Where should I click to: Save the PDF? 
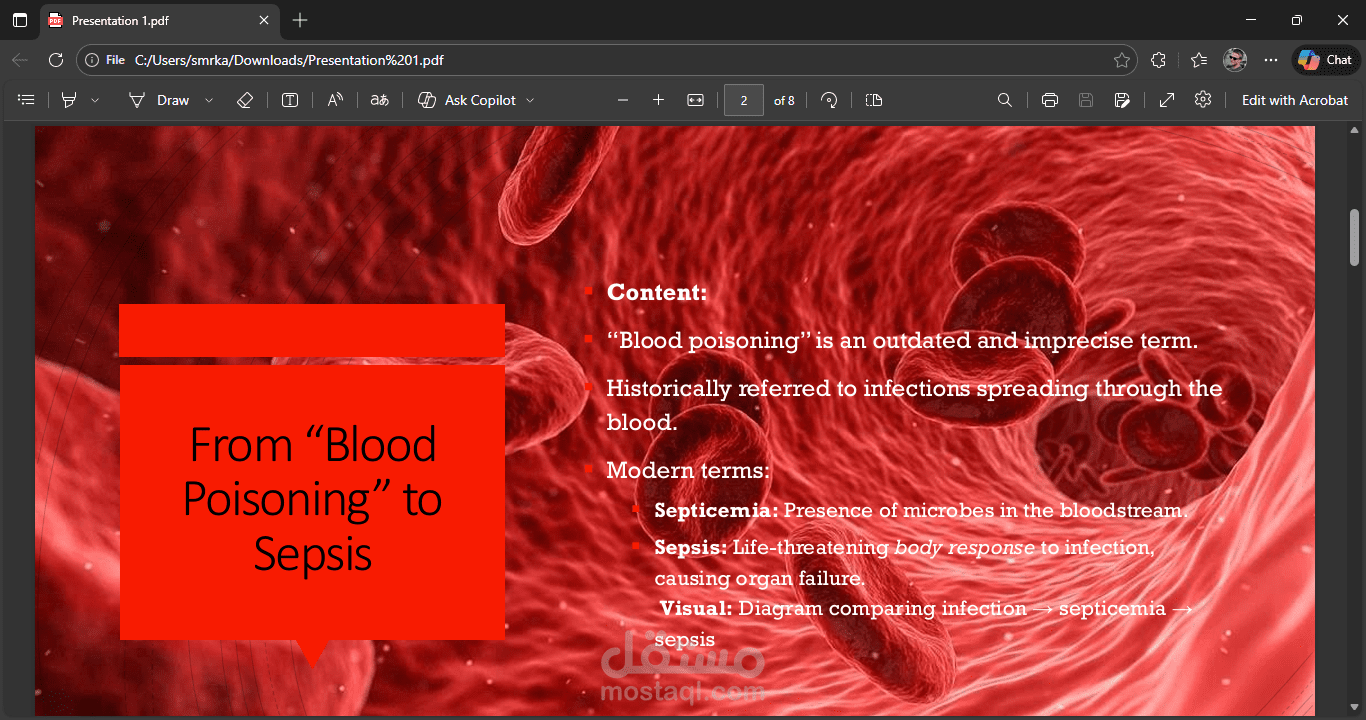[1086, 100]
